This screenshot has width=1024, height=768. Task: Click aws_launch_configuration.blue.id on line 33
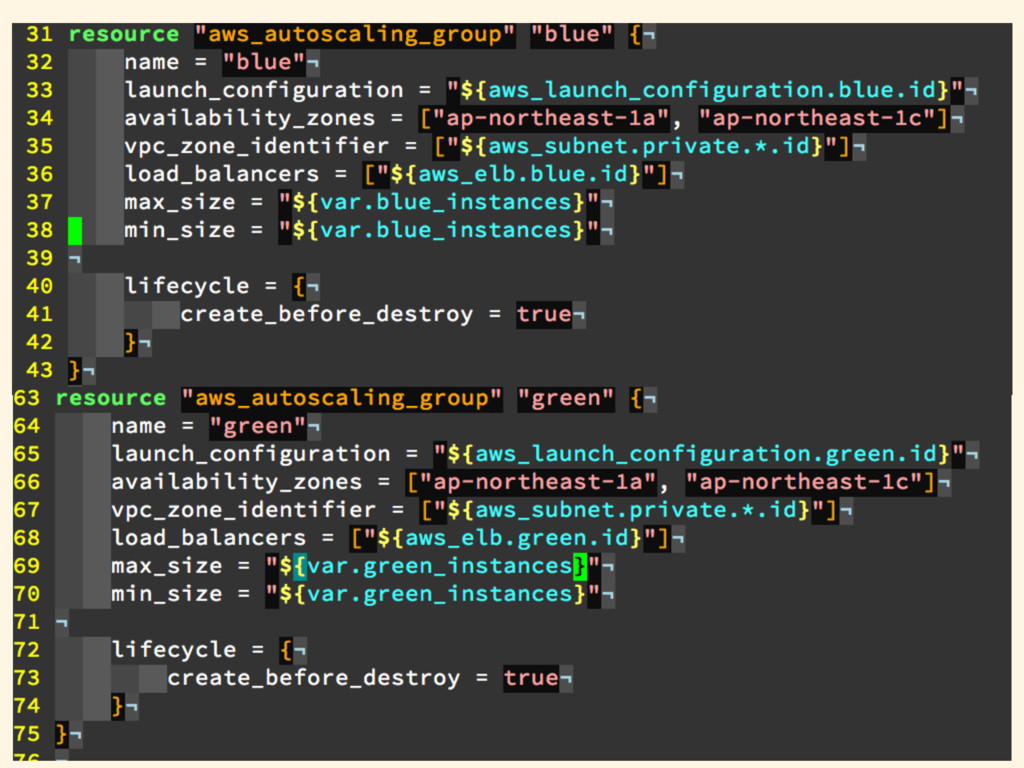coord(711,90)
